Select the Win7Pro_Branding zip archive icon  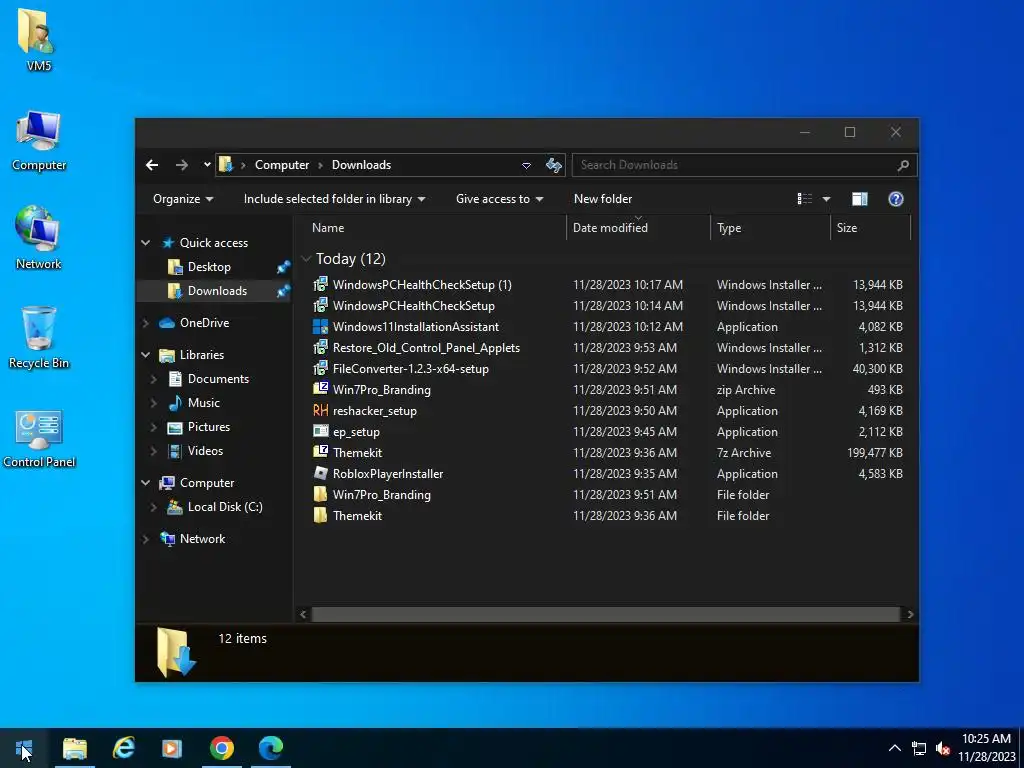tap(320, 389)
